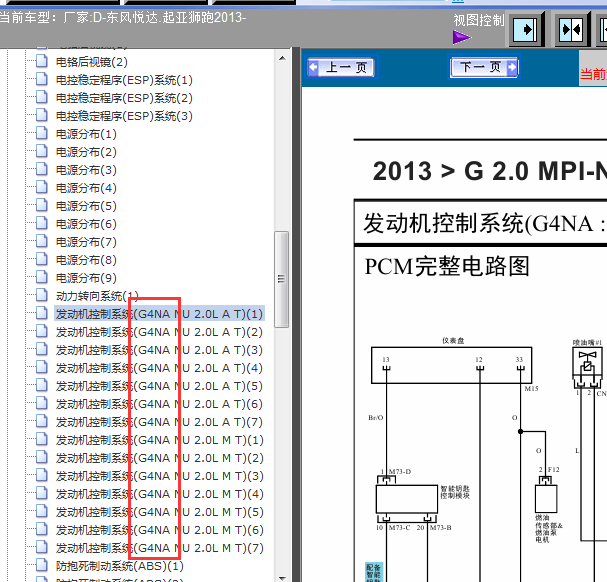Click the tree scrollbar up arrow
Viewport: 607px width, 582px height.
pos(282,58)
